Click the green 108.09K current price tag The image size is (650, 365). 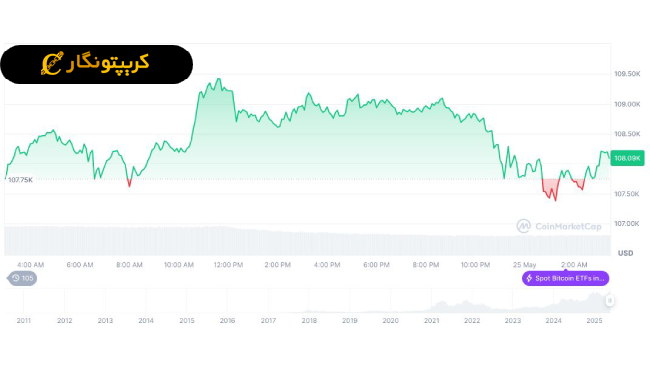point(627,158)
